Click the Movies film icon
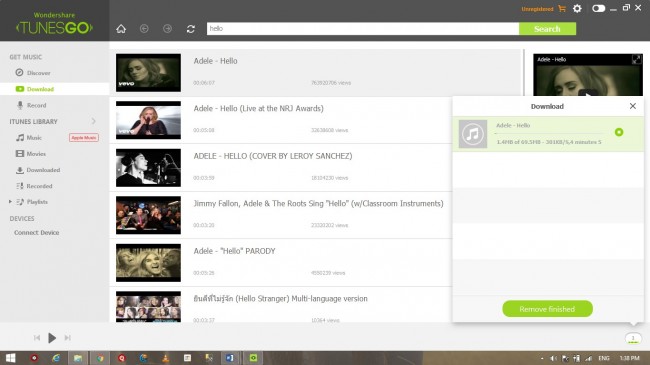Image resolution: width=650 pixels, height=365 pixels. pos(20,153)
